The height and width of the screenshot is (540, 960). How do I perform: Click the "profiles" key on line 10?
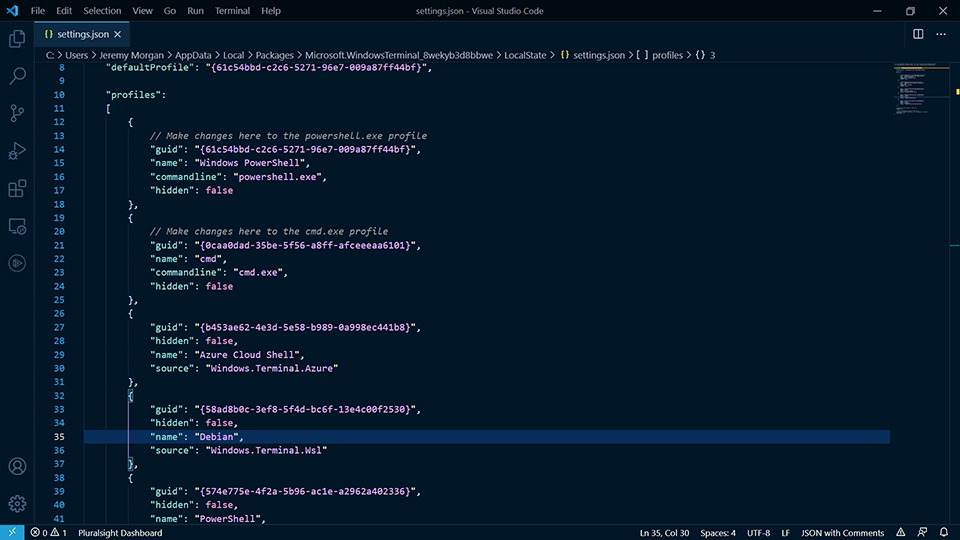[133, 95]
